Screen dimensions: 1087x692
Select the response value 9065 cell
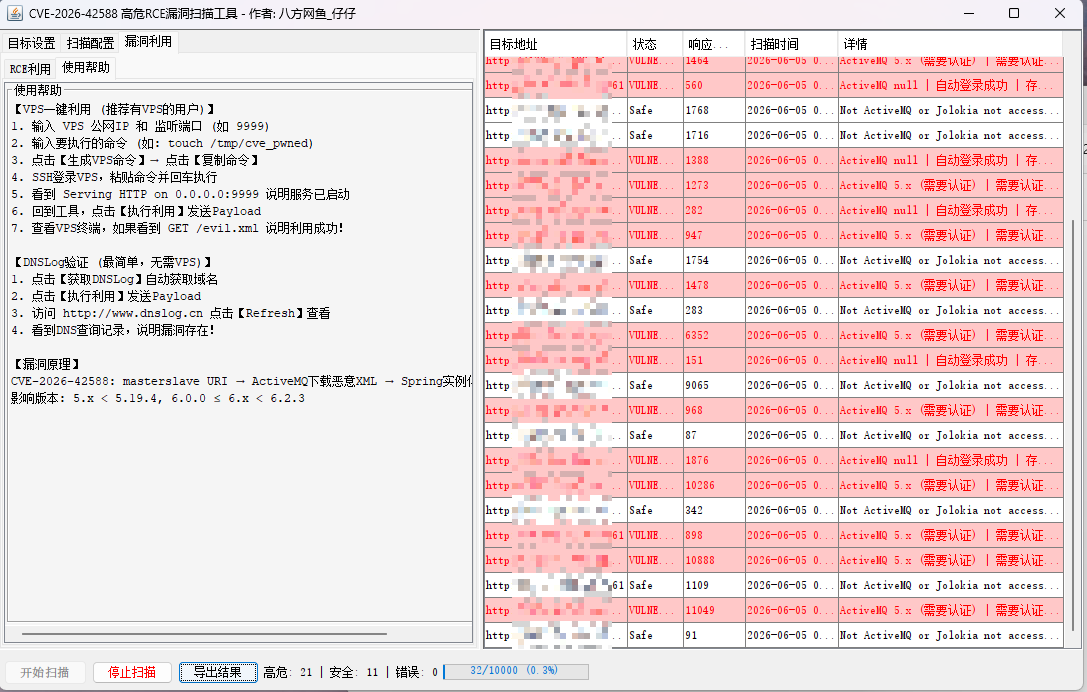click(x=714, y=385)
